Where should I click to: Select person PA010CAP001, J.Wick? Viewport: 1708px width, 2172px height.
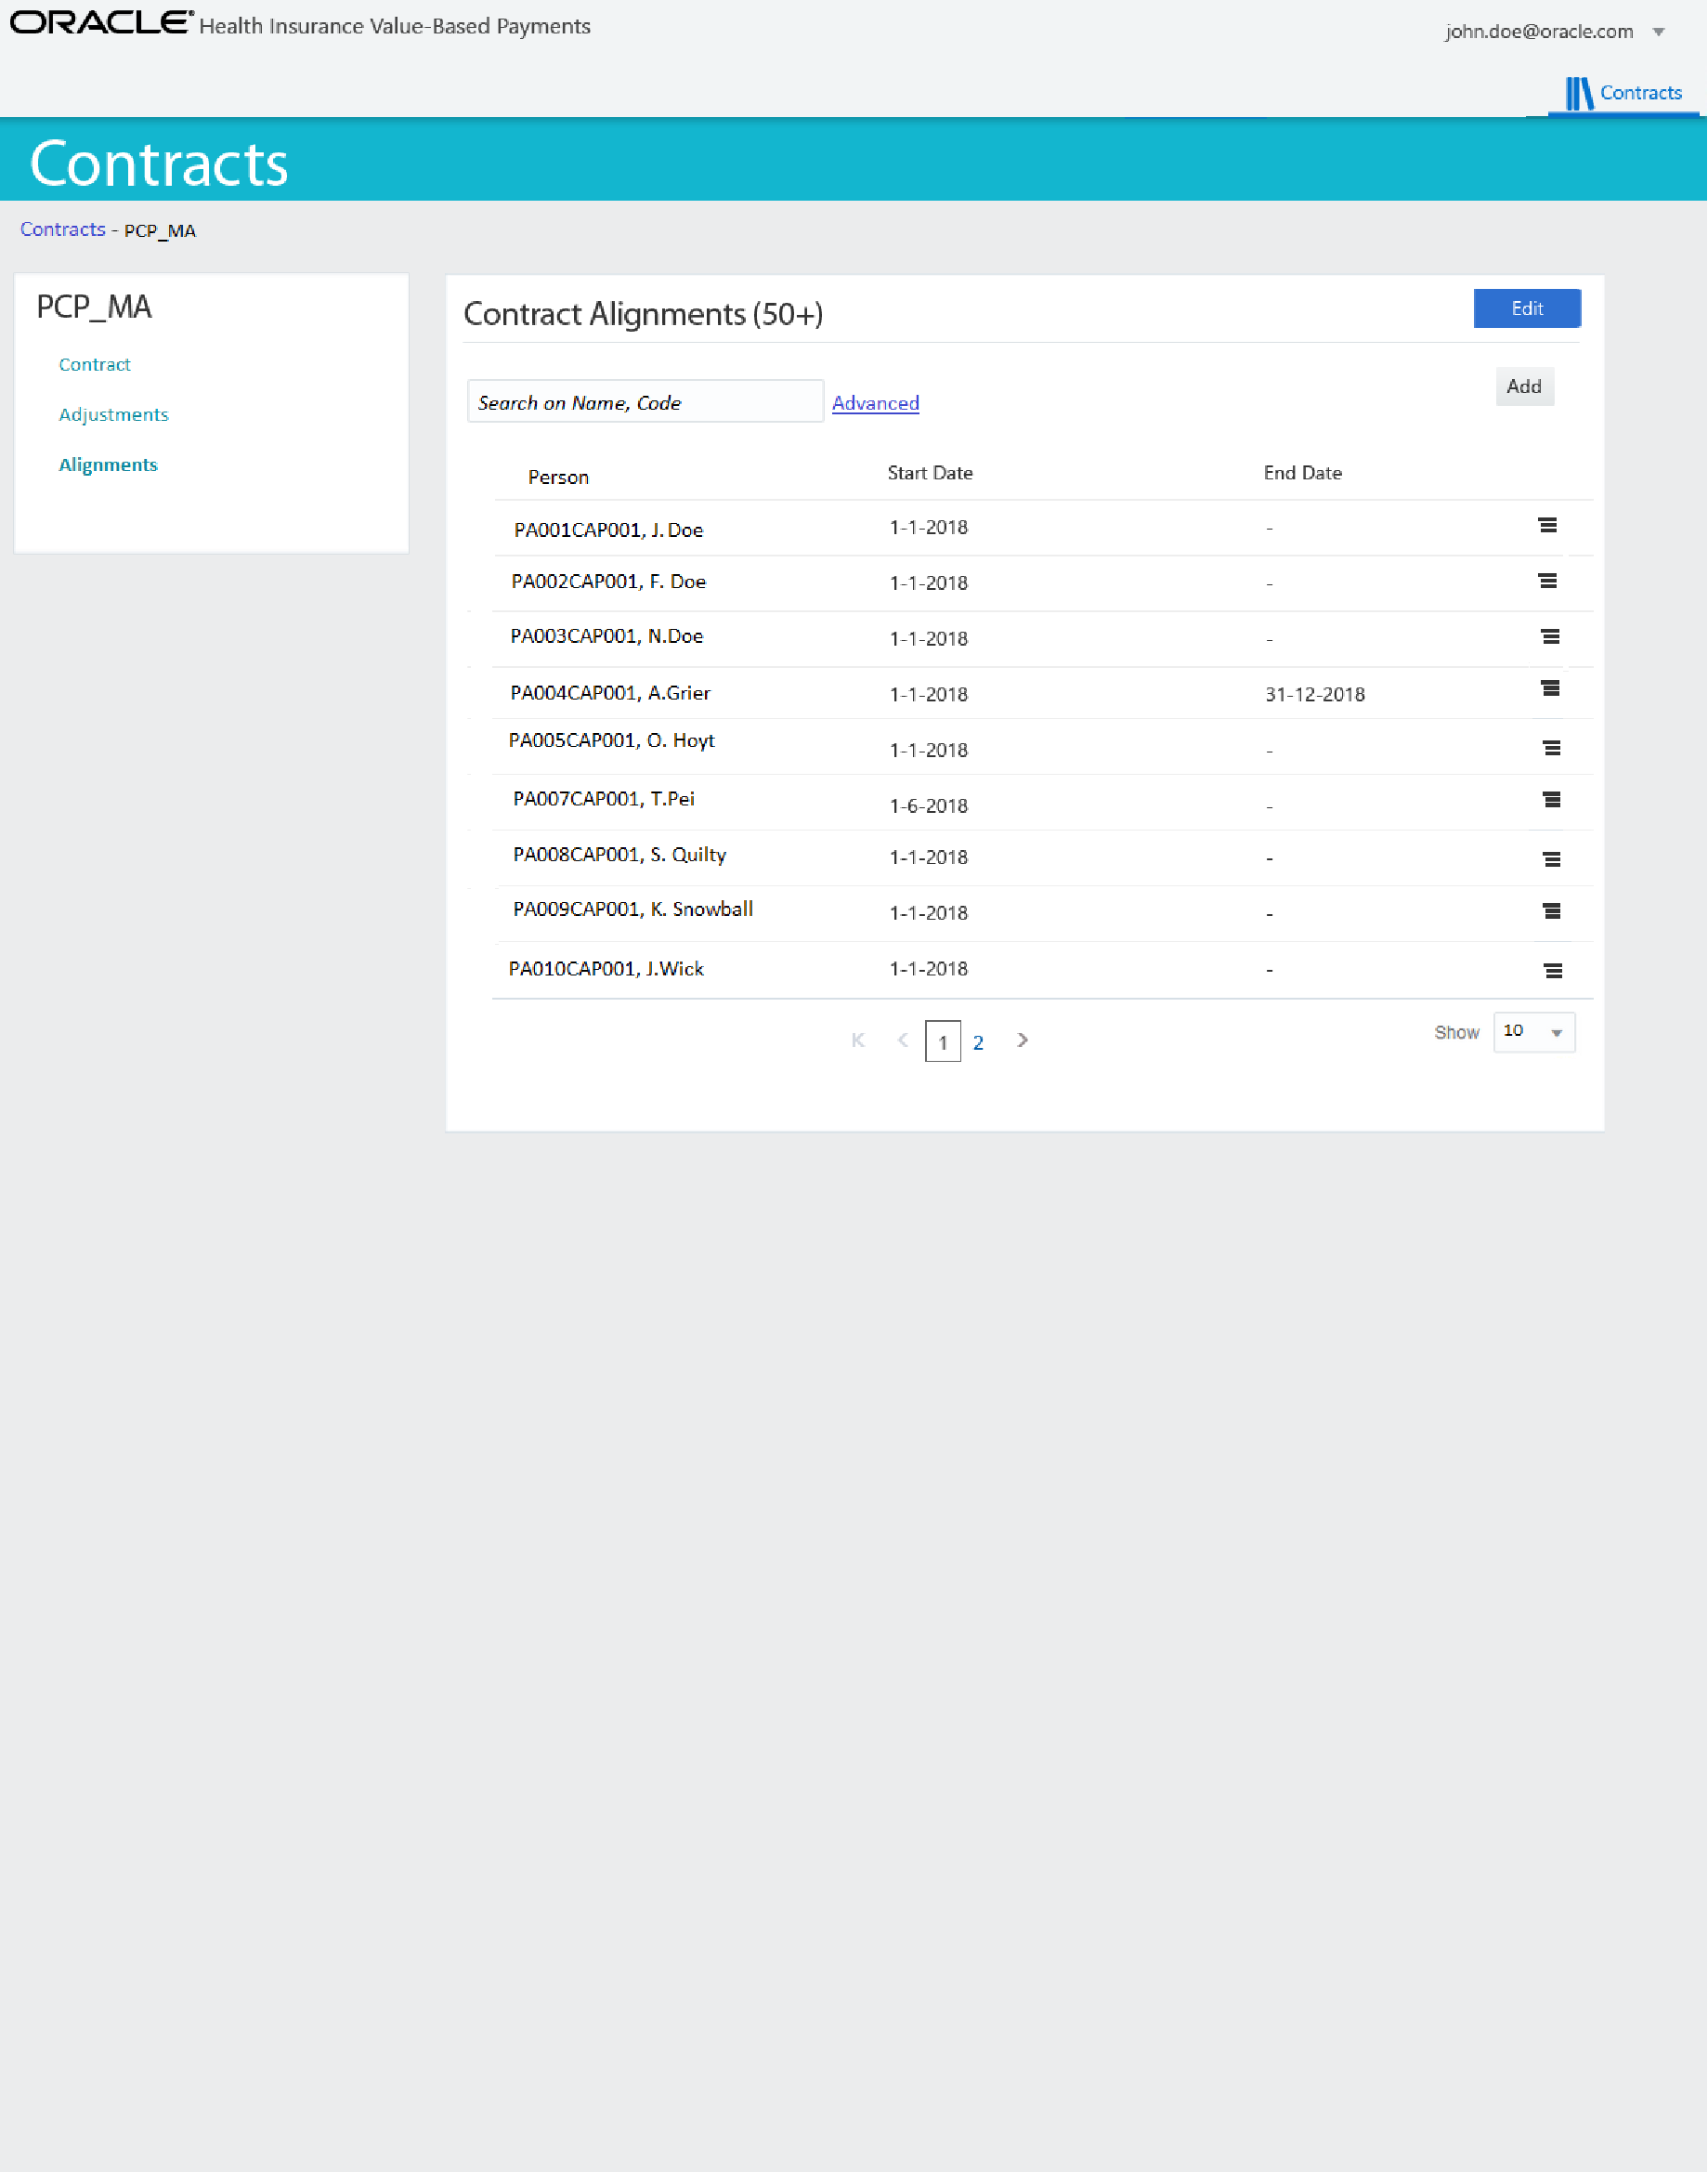tap(606, 968)
